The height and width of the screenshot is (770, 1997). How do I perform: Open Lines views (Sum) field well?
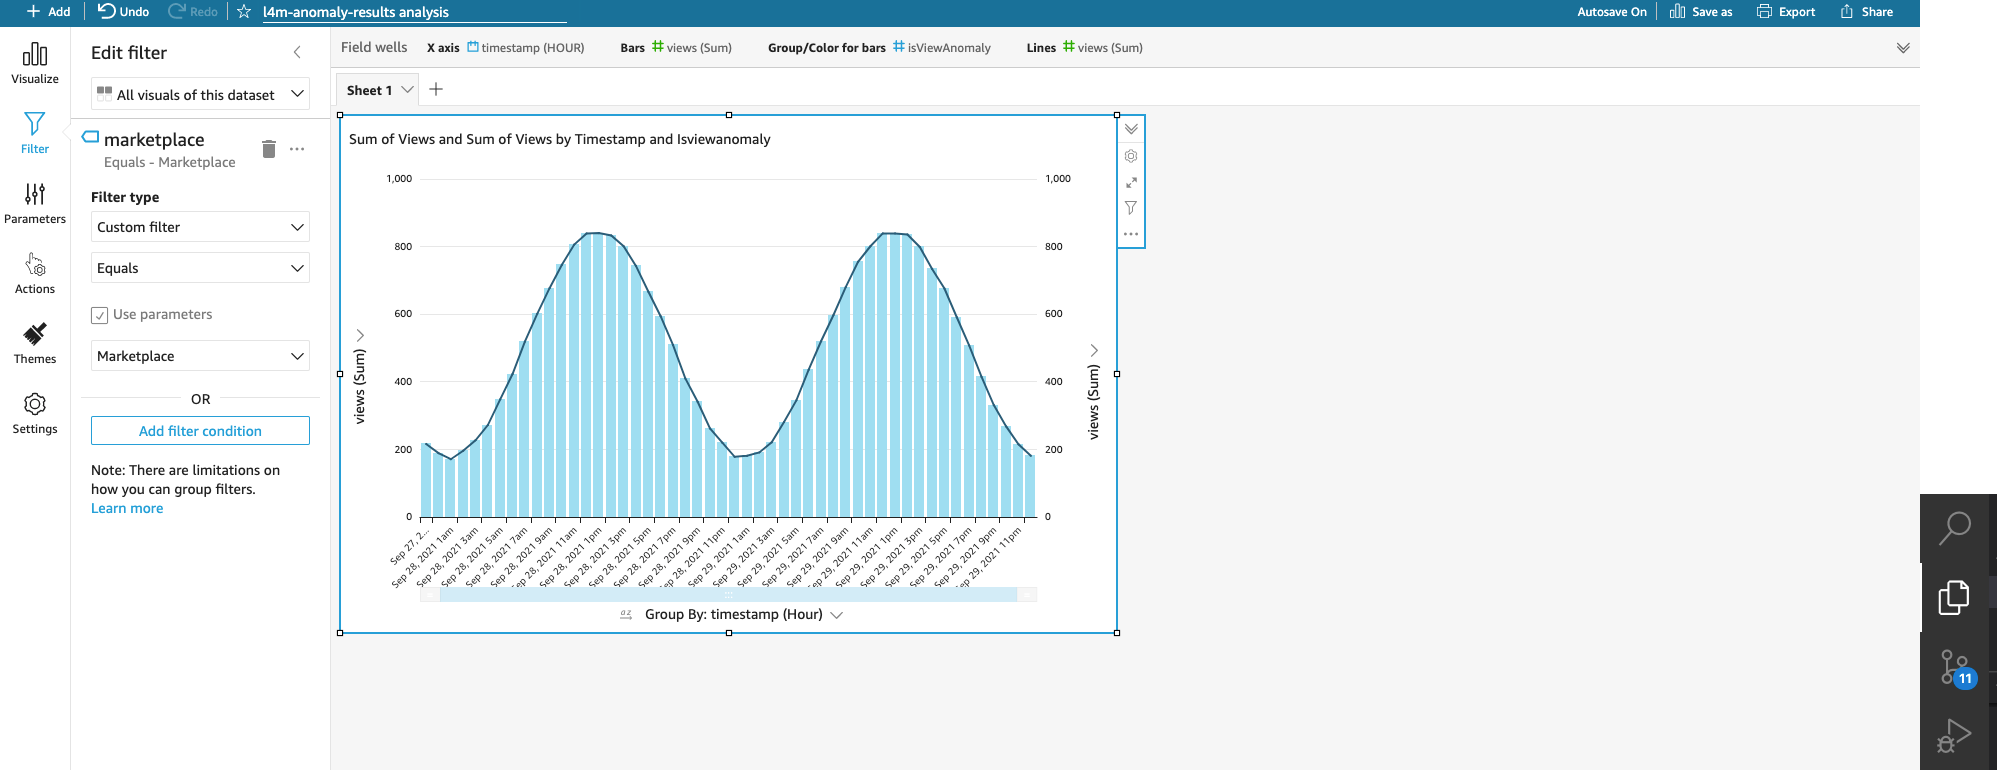[1103, 47]
